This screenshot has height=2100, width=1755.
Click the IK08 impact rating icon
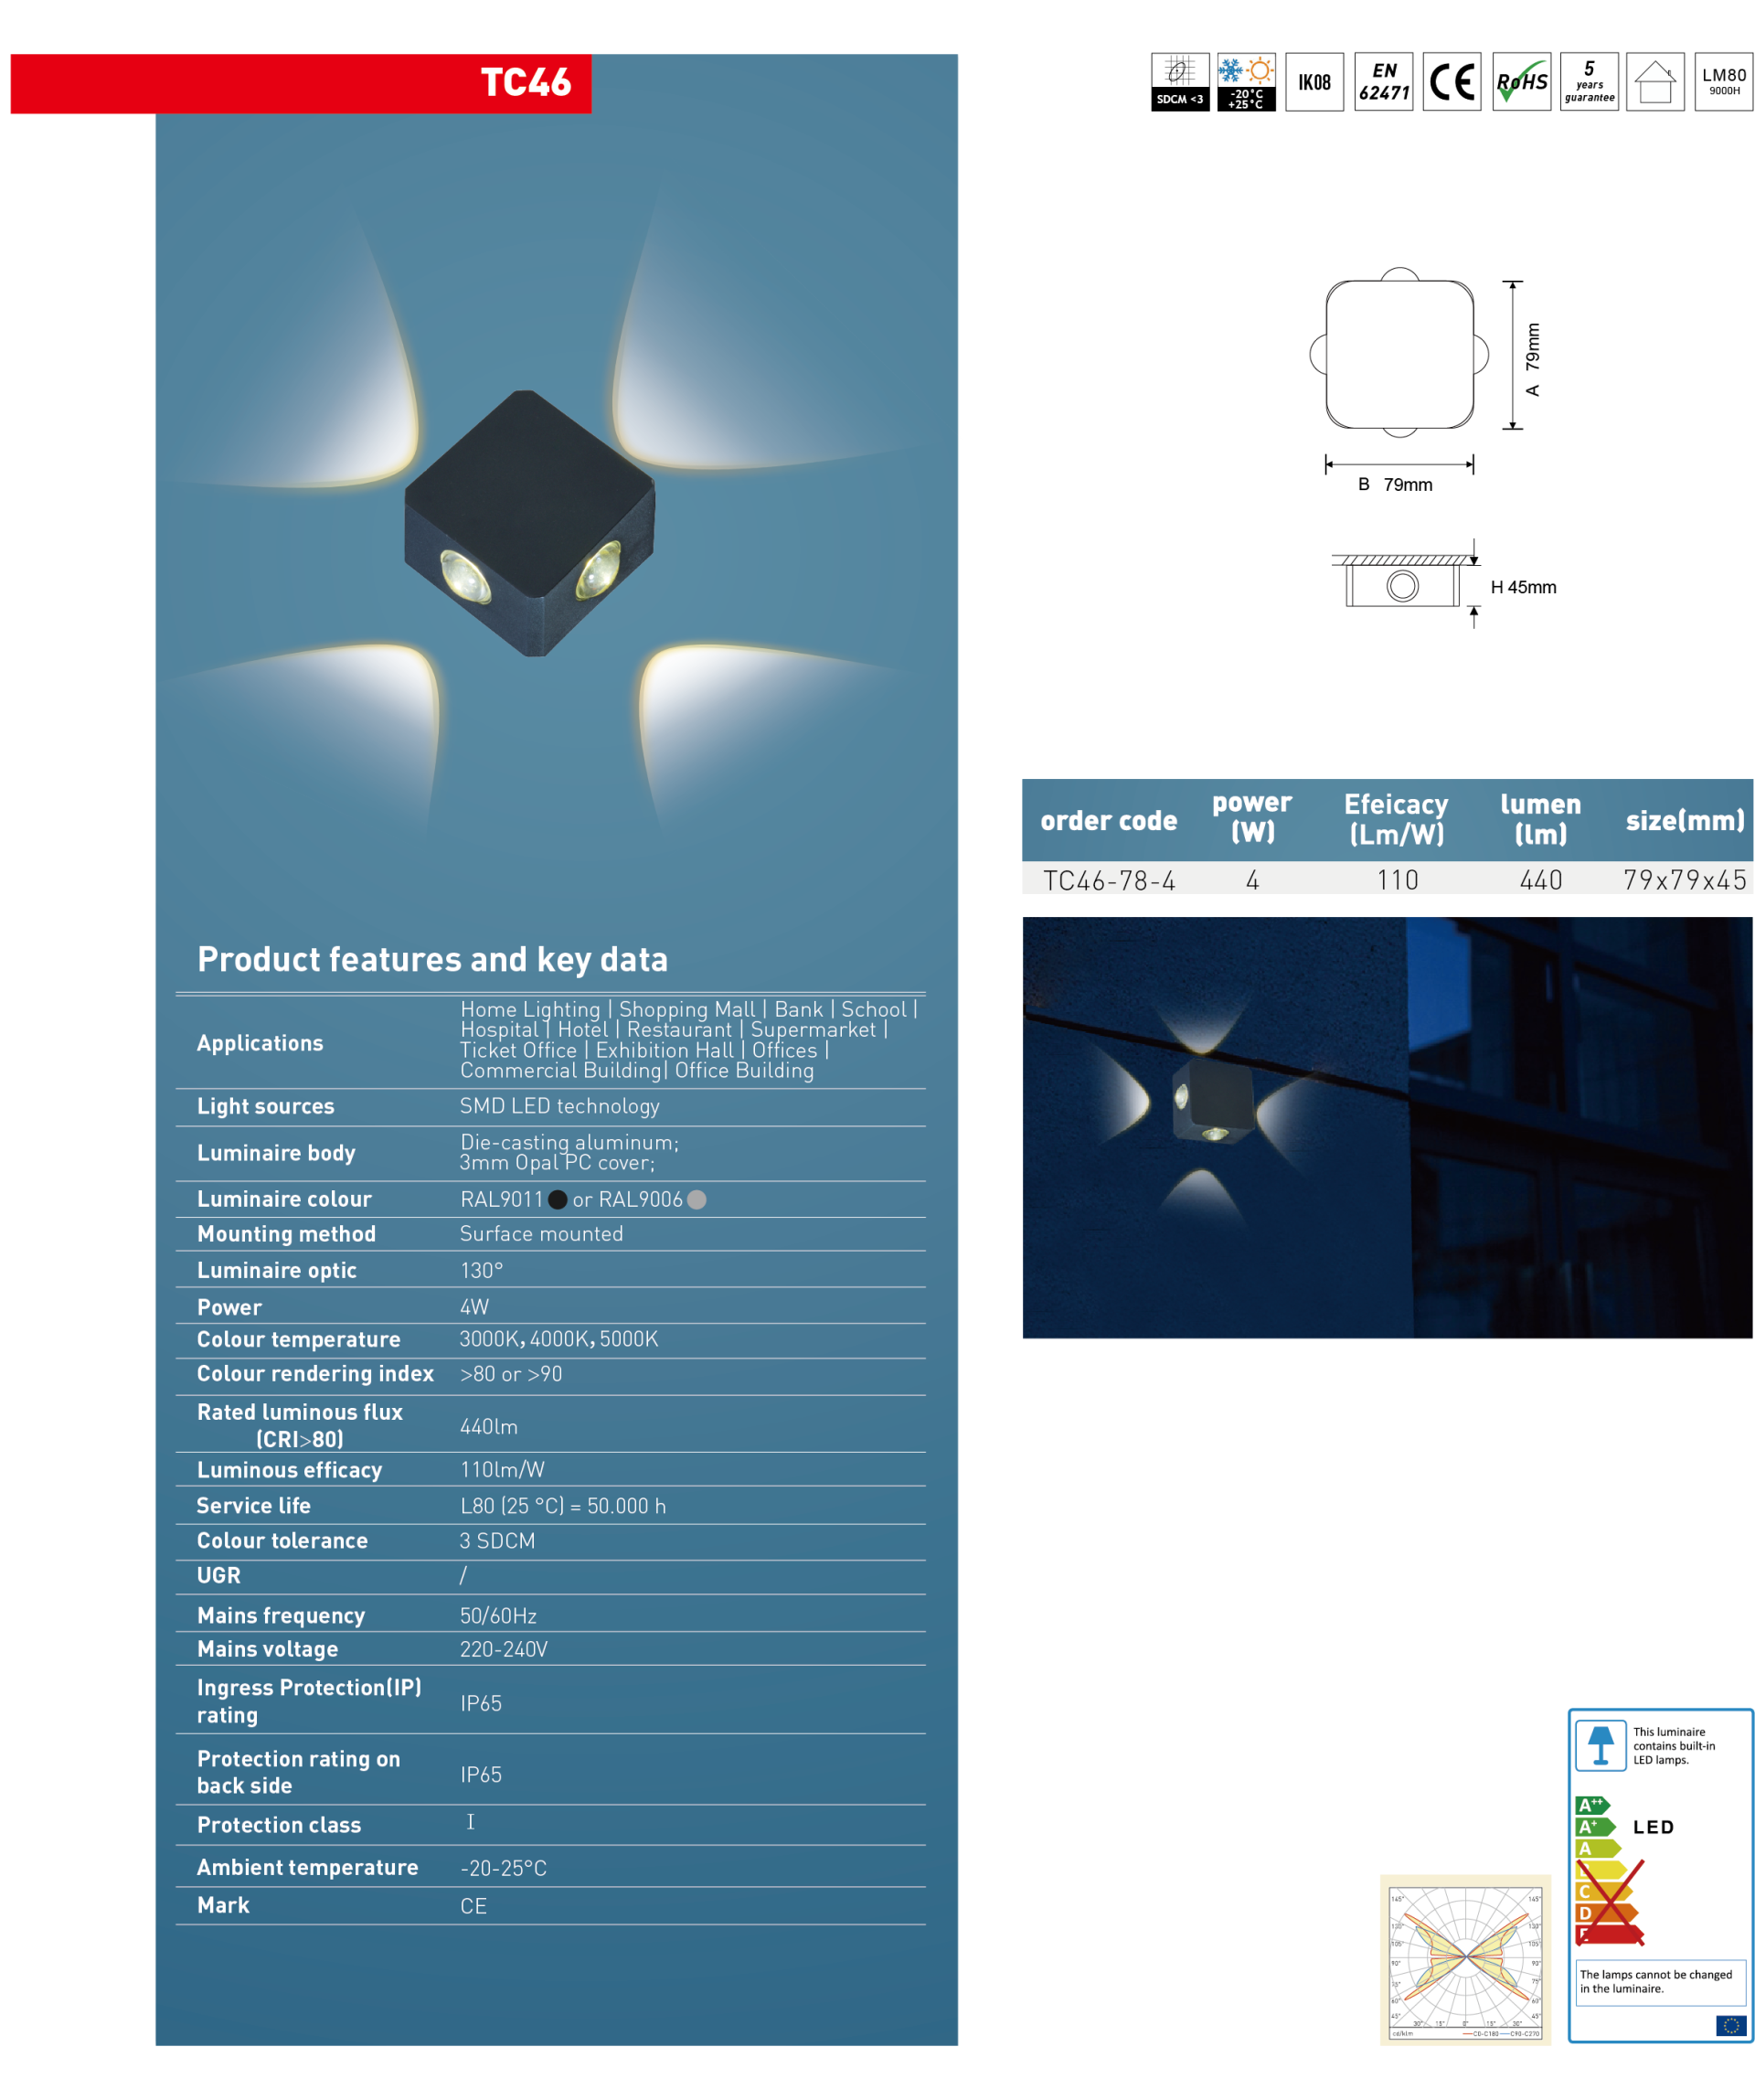[x=1314, y=82]
